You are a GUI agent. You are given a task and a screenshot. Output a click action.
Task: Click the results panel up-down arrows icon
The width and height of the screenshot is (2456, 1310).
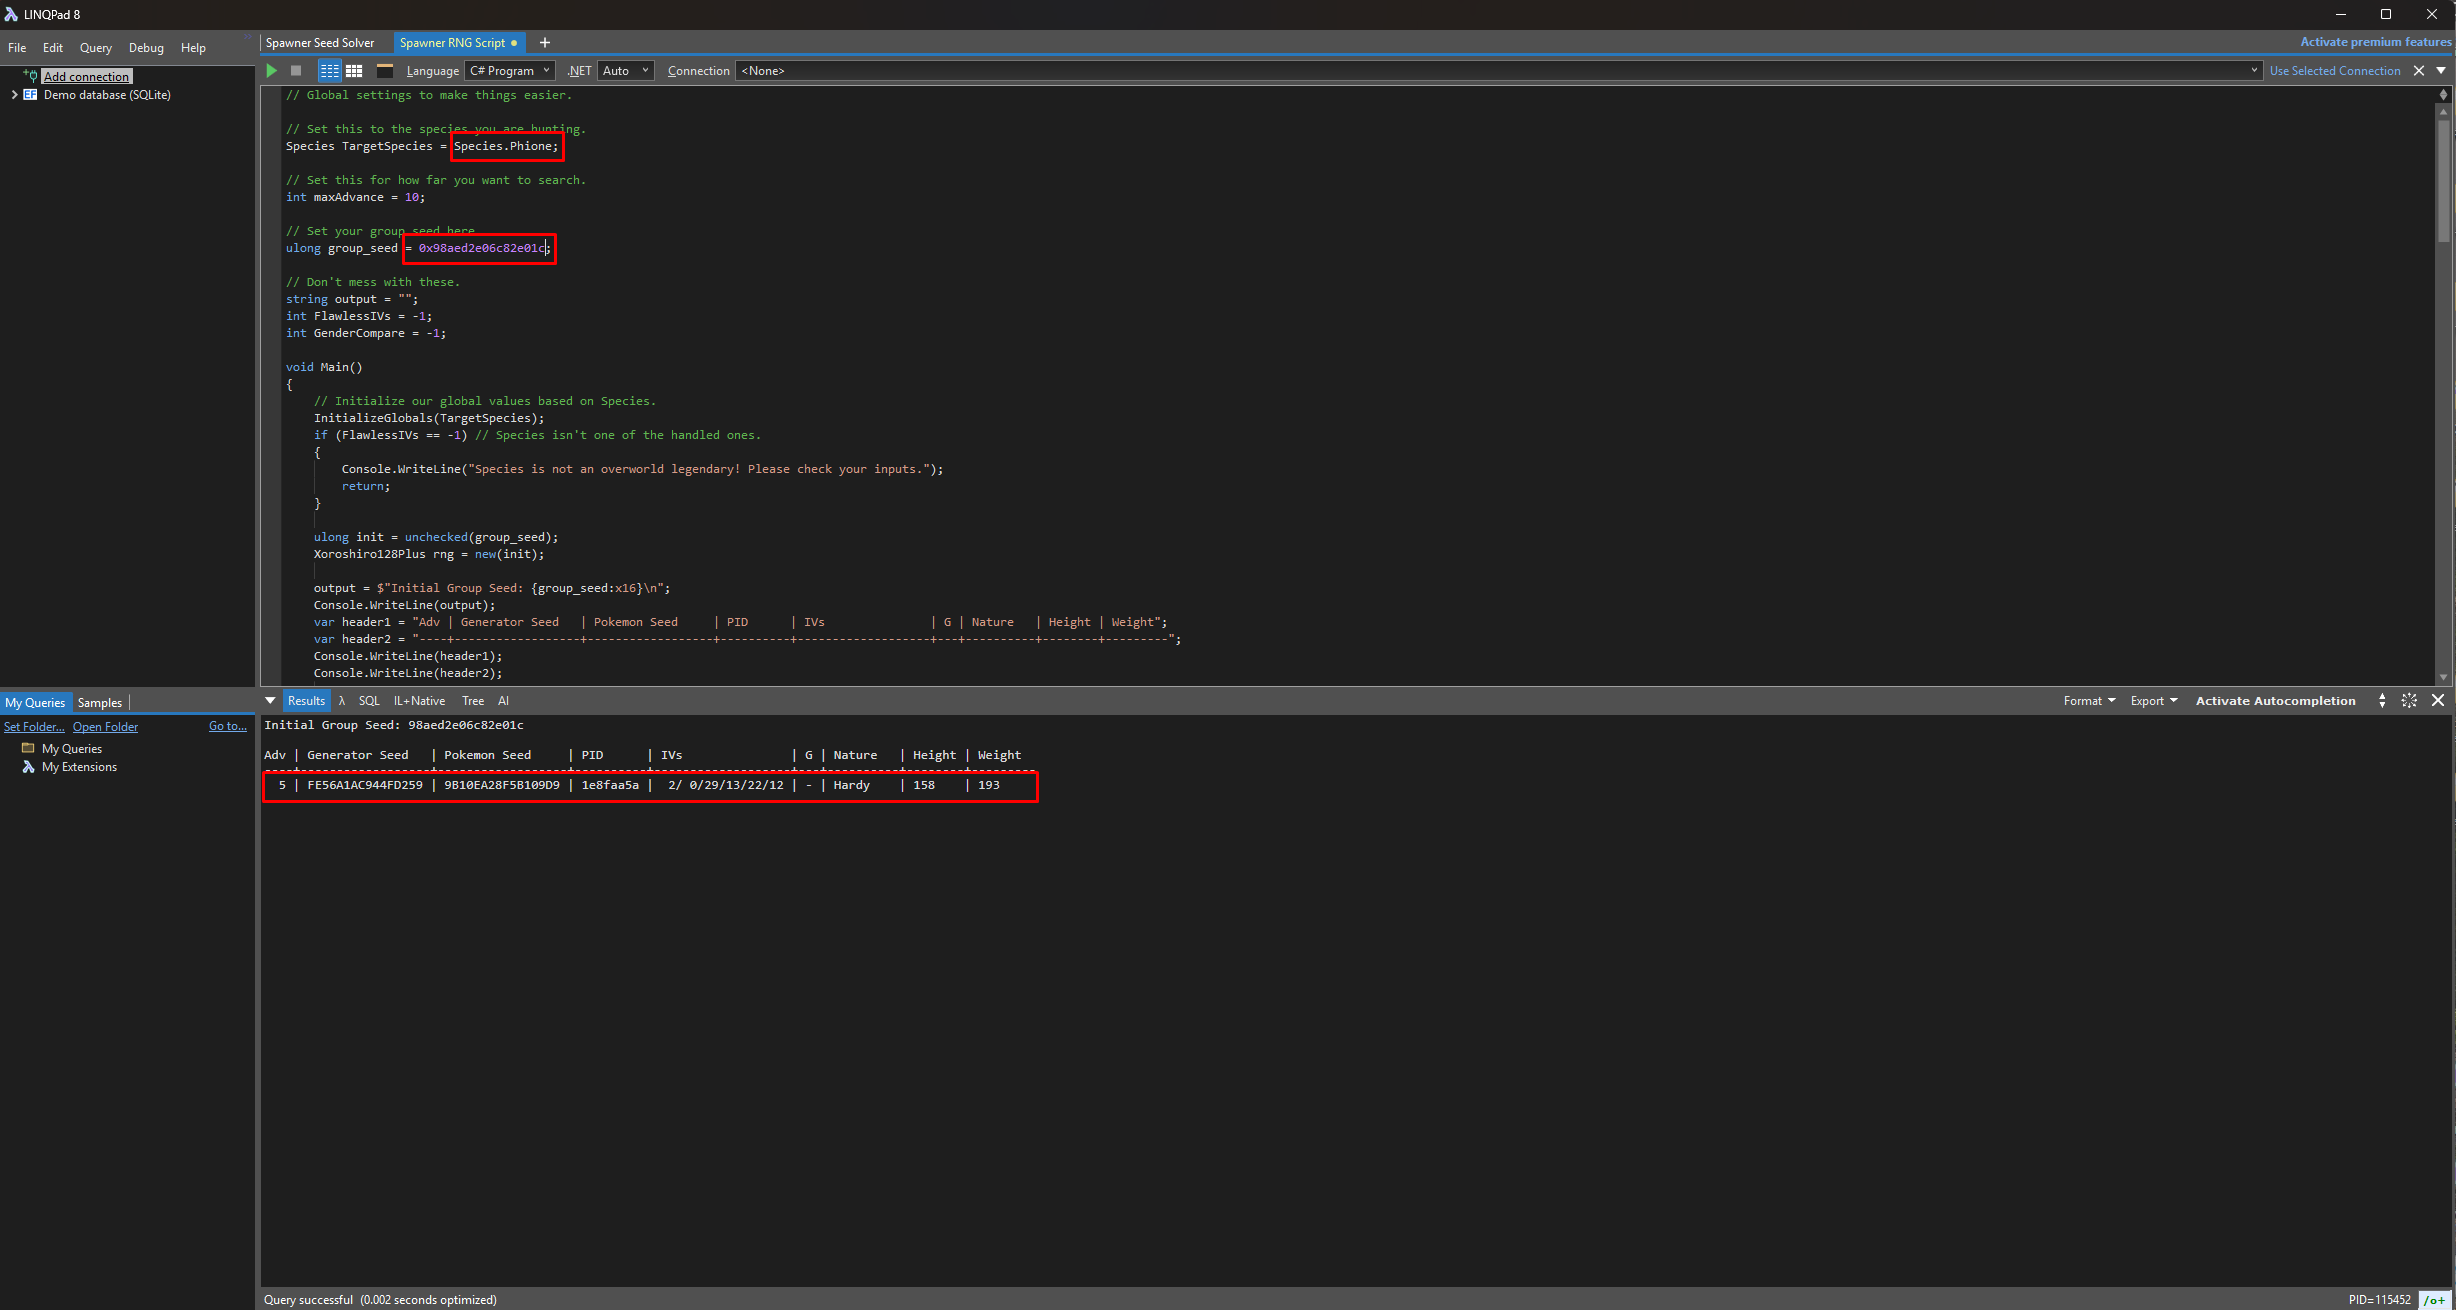pos(2382,701)
